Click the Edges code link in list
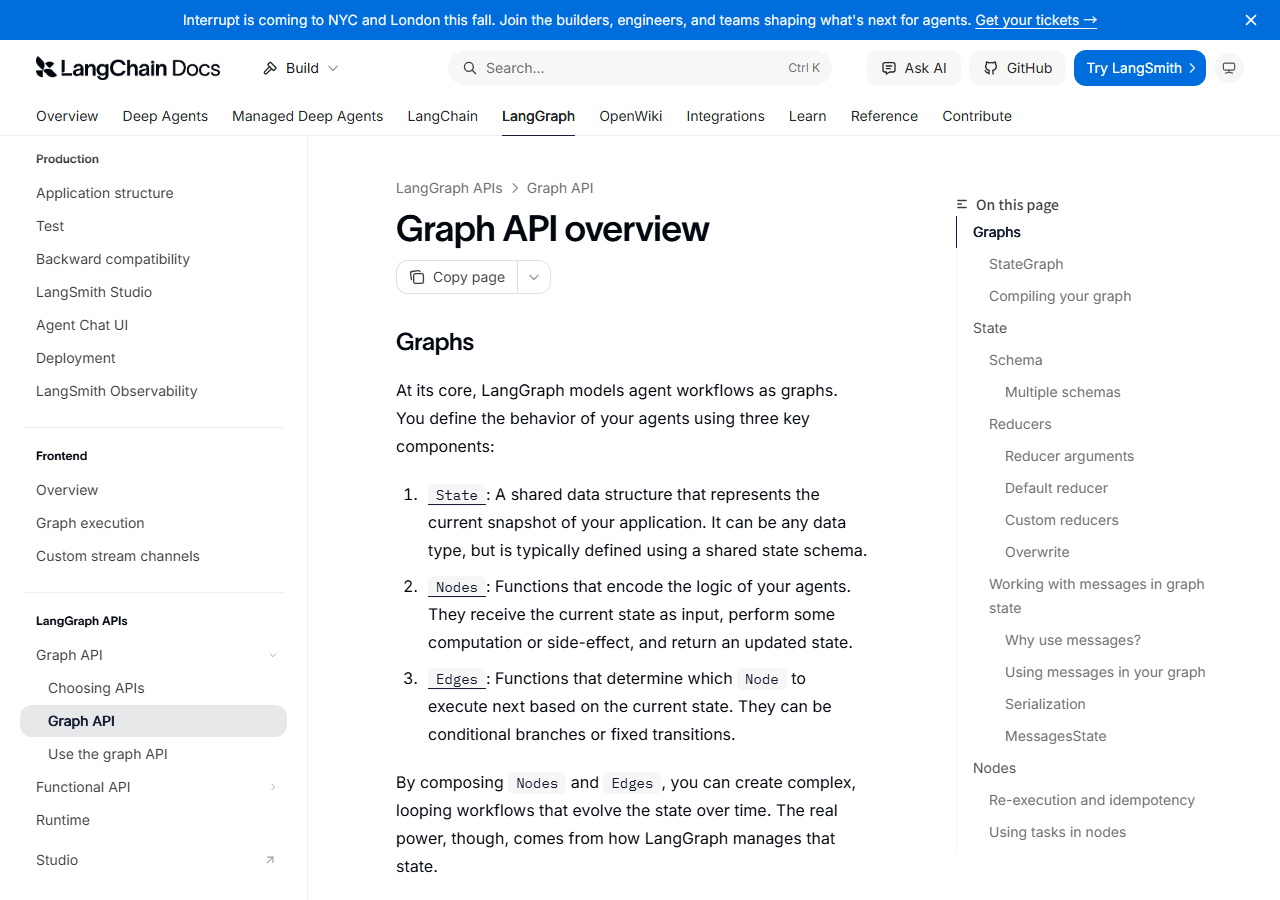The width and height of the screenshot is (1280, 900). (x=457, y=679)
